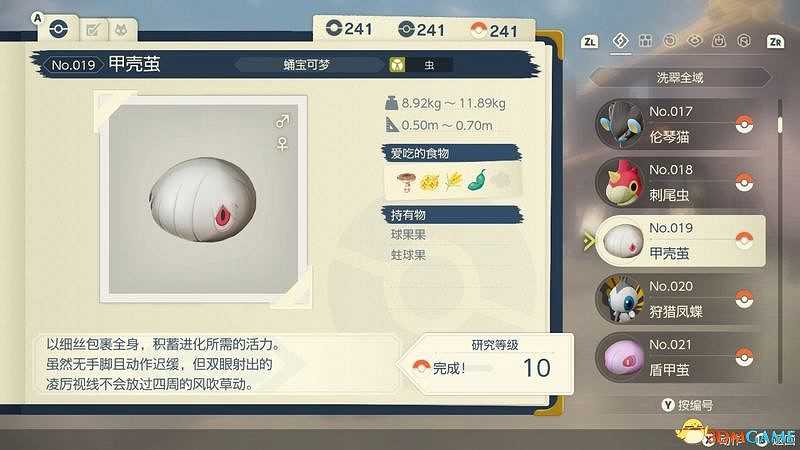
Task: Select the diamond all-region Pokédex icon
Action: click(x=620, y=40)
